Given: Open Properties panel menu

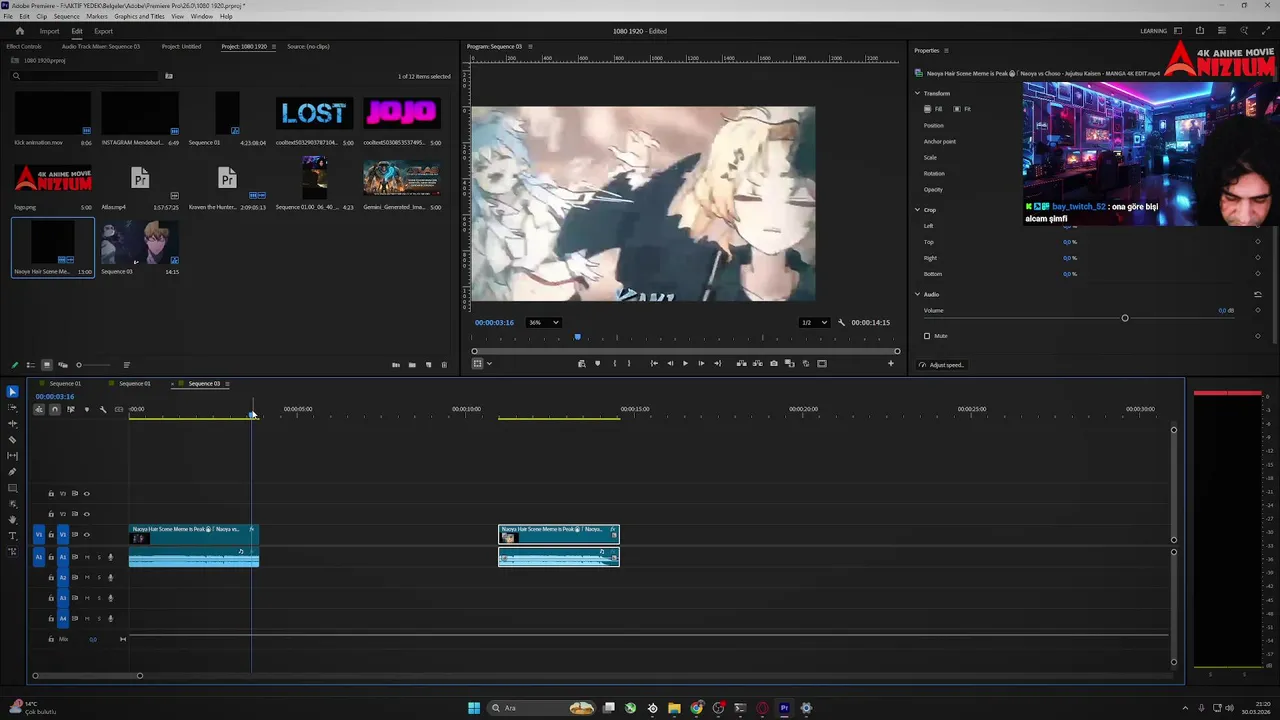Looking at the screenshot, I should 946,50.
